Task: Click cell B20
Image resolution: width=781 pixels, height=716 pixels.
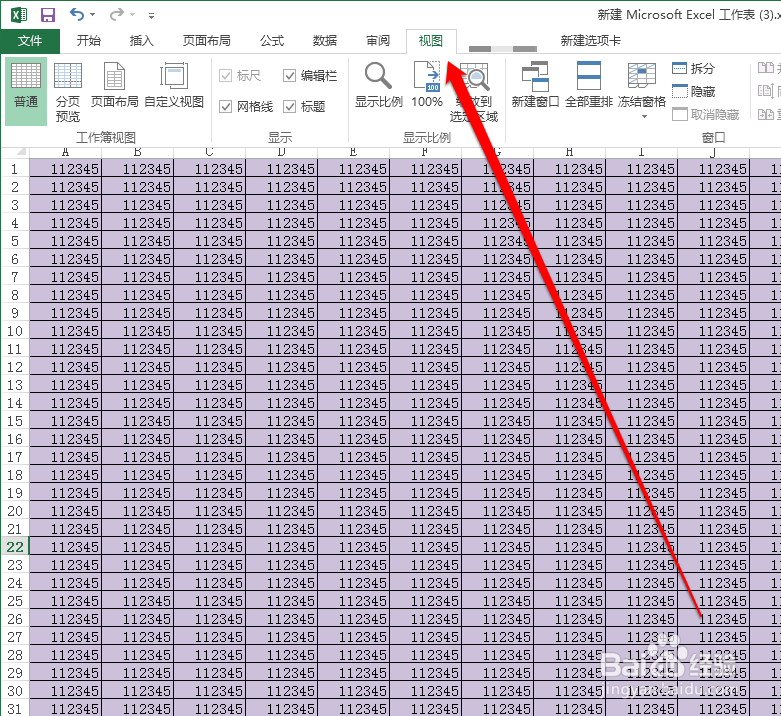Action: click(x=137, y=511)
